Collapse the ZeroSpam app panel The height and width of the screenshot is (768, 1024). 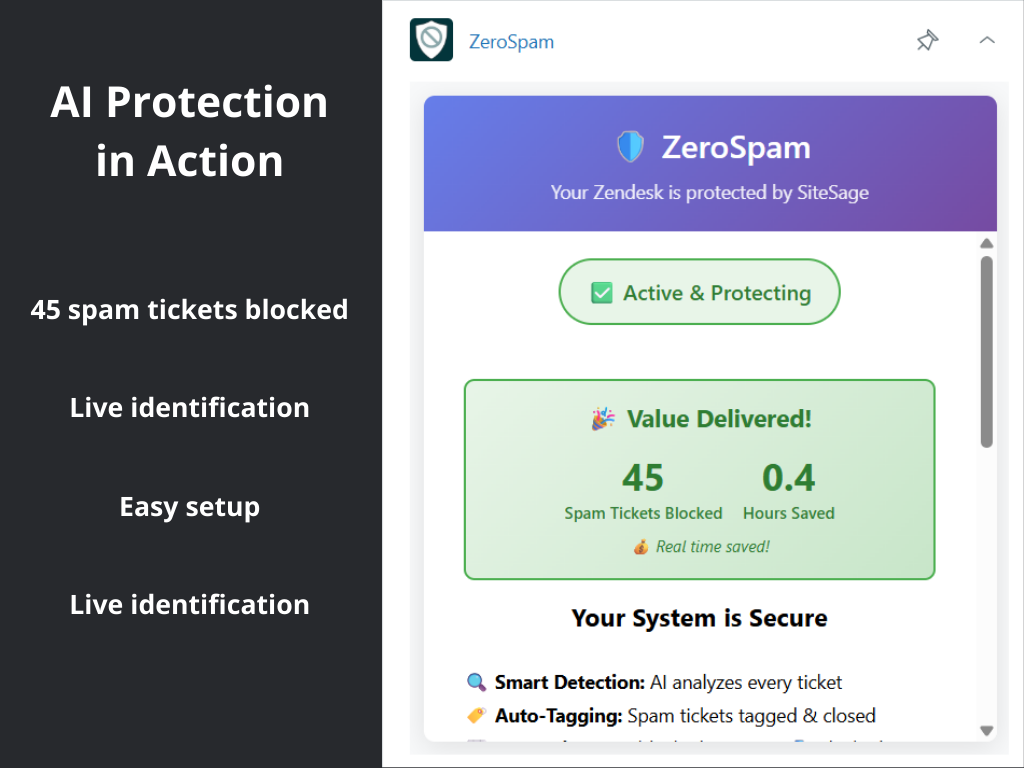pos(987,41)
